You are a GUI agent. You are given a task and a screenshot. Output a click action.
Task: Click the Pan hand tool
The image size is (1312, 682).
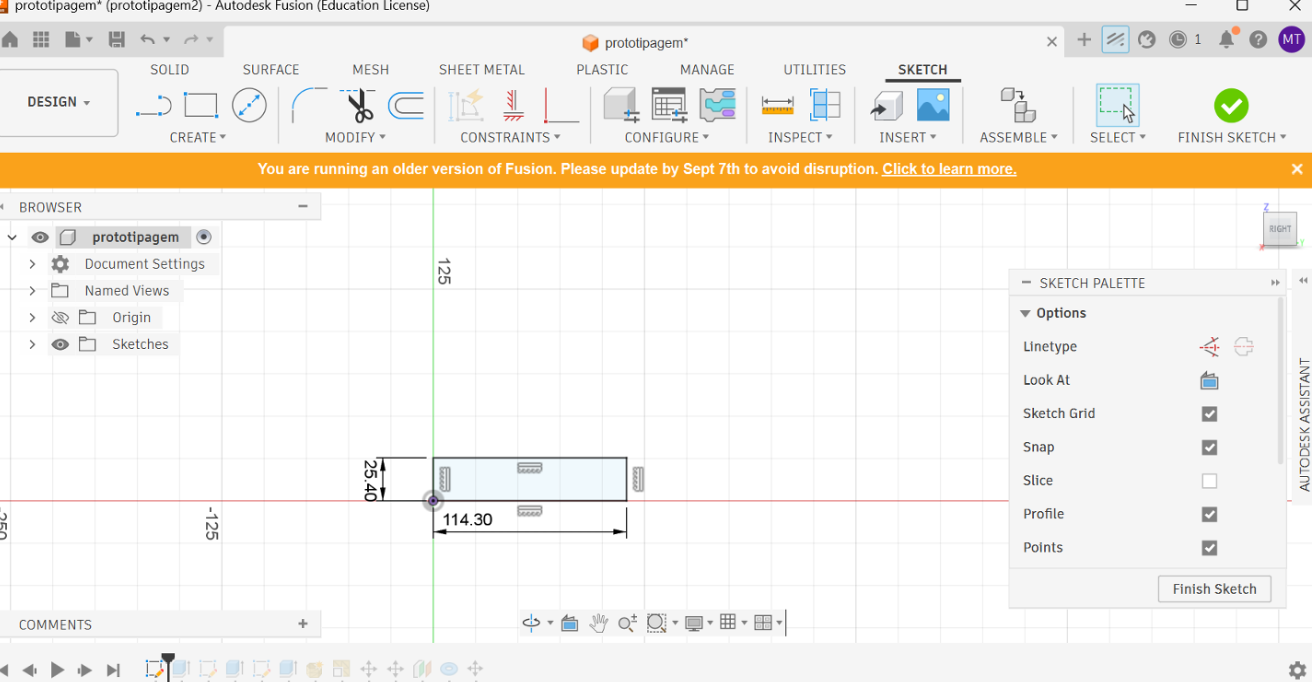pyautogui.click(x=598, y=623)
